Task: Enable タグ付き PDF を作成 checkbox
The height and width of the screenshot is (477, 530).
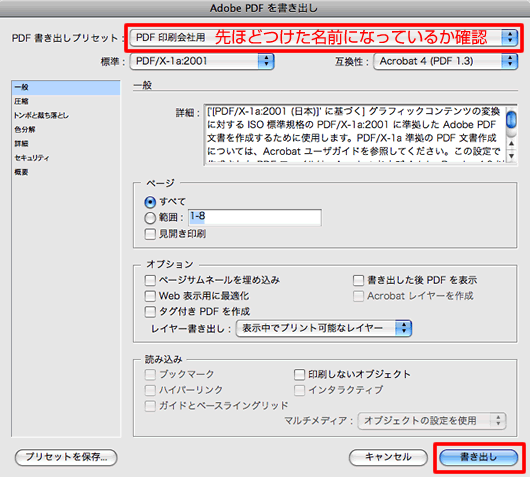Action: [150, 311]
